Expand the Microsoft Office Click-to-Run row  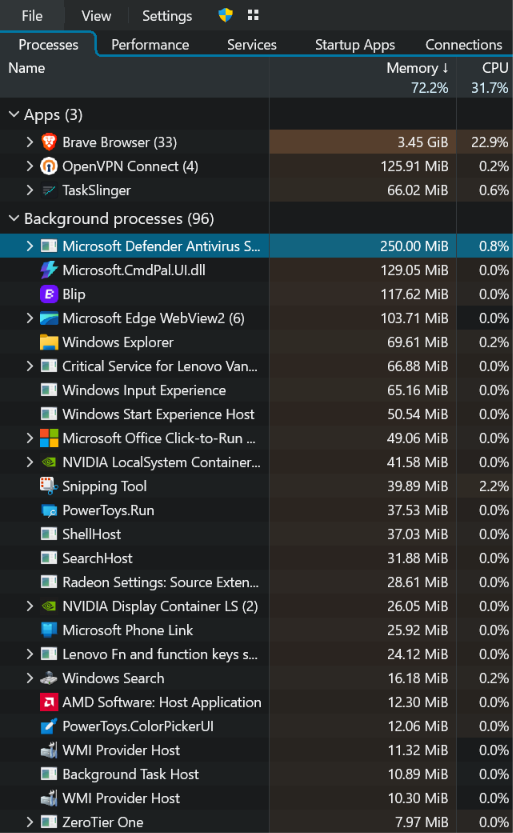[x=30, y=438]
